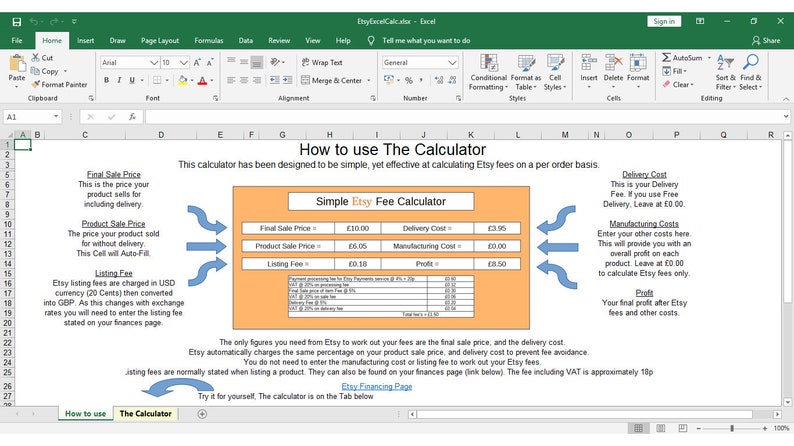Switch to Page Layout tab
The width and height of the screenshot is (794, 446).
point(160,40)
